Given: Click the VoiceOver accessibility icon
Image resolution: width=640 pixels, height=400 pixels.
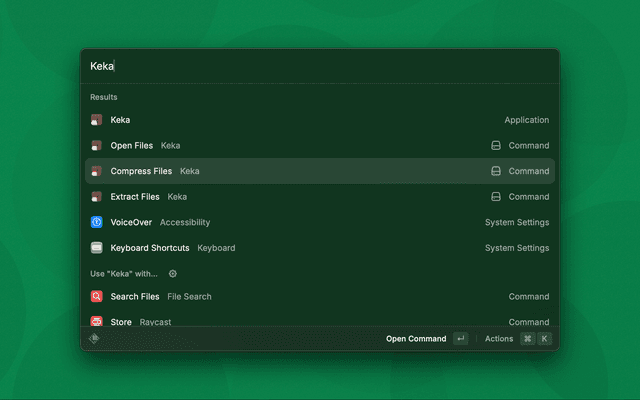Looking at the screenshot, I should pos(97,222).
